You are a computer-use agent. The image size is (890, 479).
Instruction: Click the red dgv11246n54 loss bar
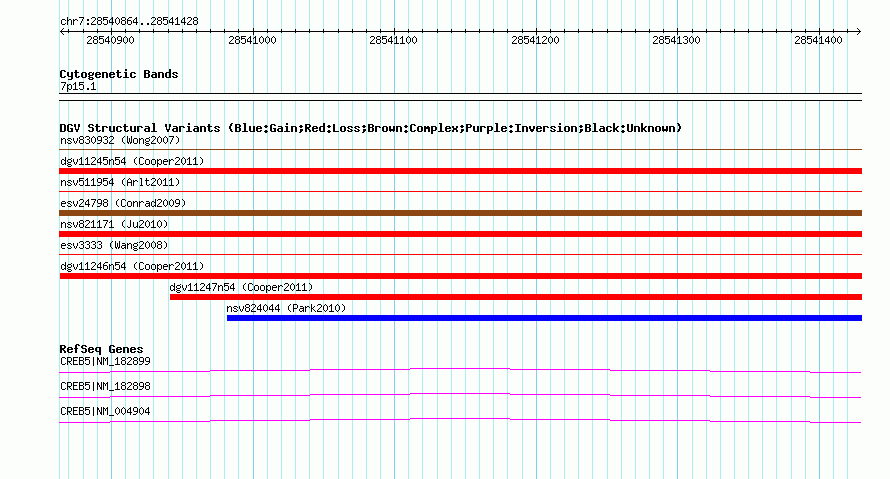460,276
